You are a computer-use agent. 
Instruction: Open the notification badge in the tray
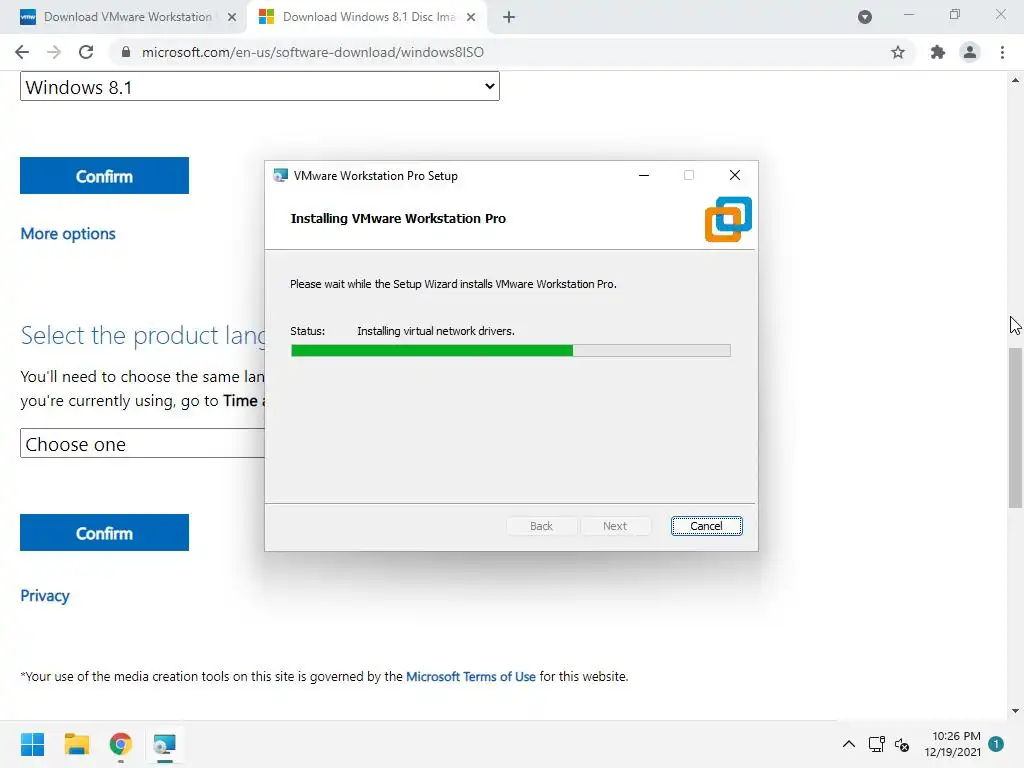(996, 743)
